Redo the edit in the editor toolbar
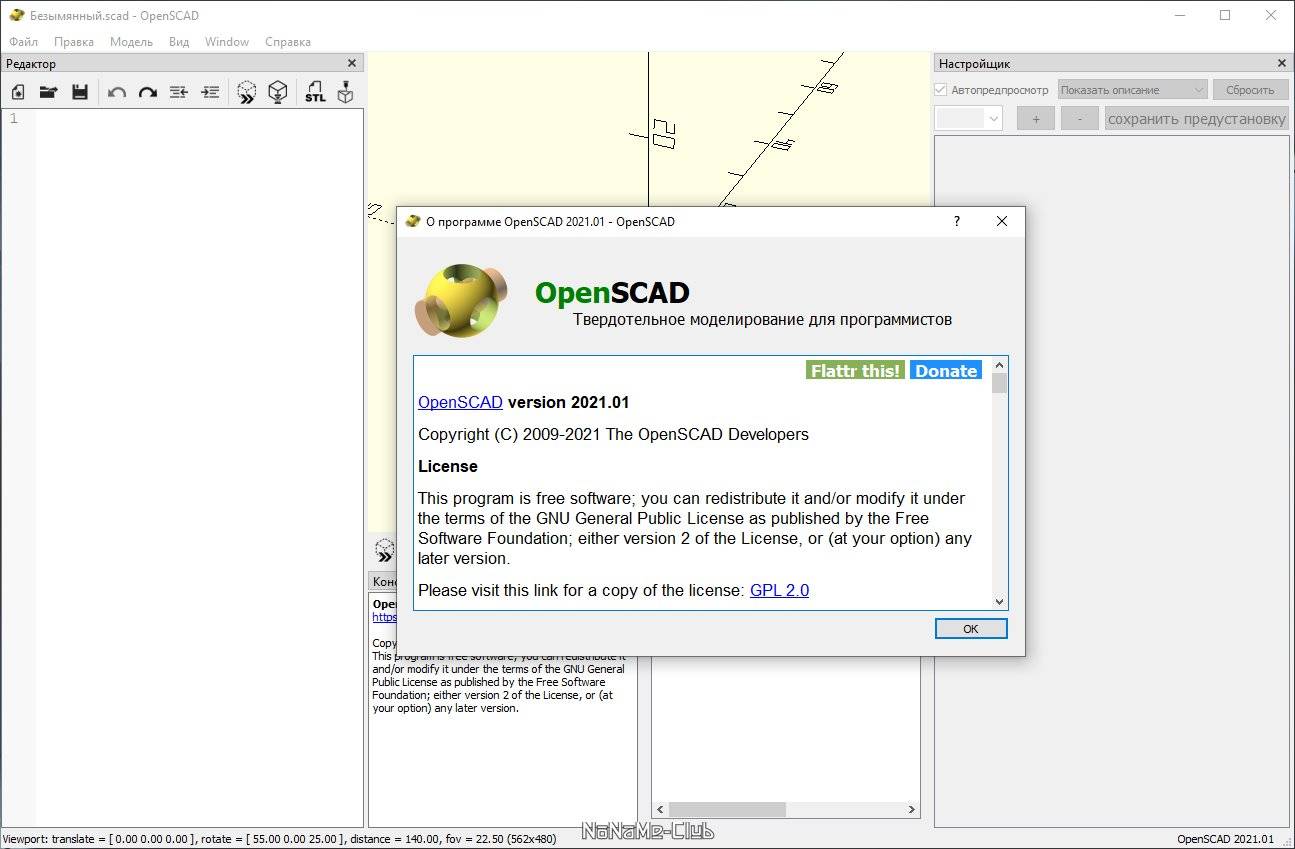This screenshot has height=849, width=1295. [148, 92]
